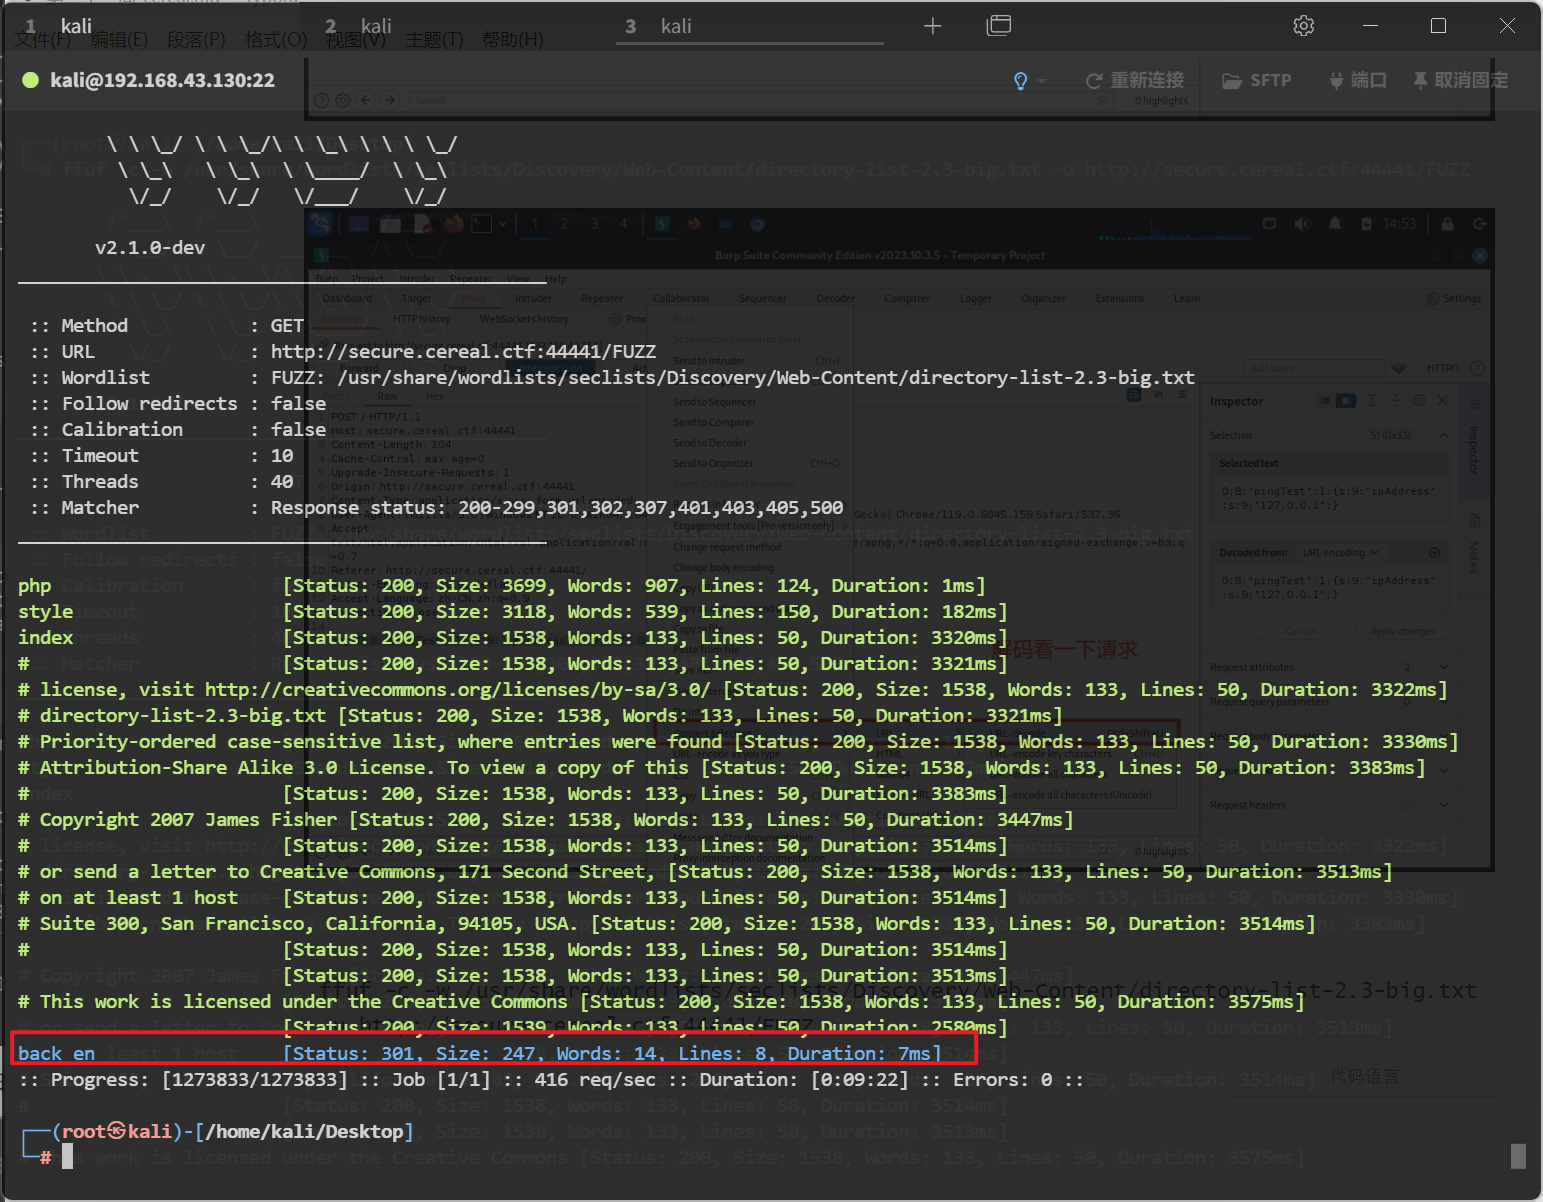Click the '# Suite 300, San Francisco' row
The image size is (1543, 1202).
(x=667, y=923)
